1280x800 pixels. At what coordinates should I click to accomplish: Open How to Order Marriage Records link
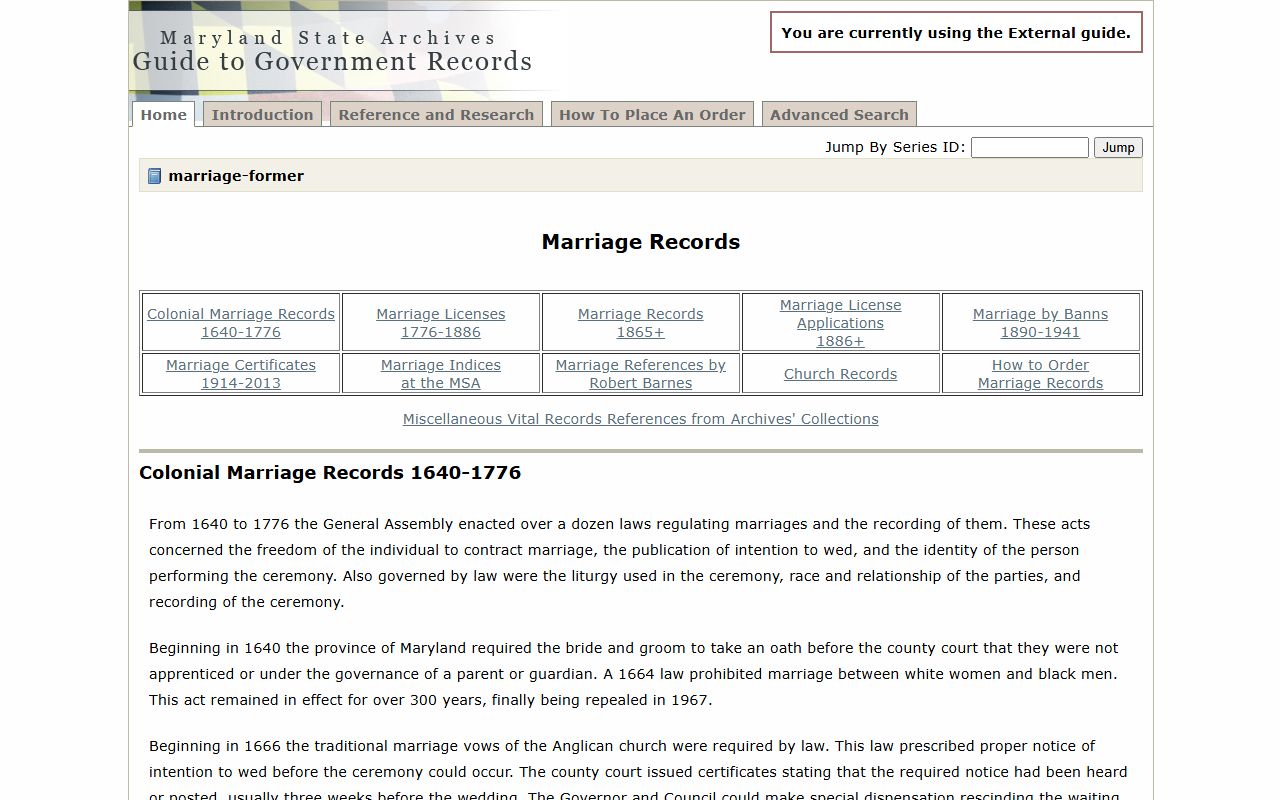point(1041,374)
